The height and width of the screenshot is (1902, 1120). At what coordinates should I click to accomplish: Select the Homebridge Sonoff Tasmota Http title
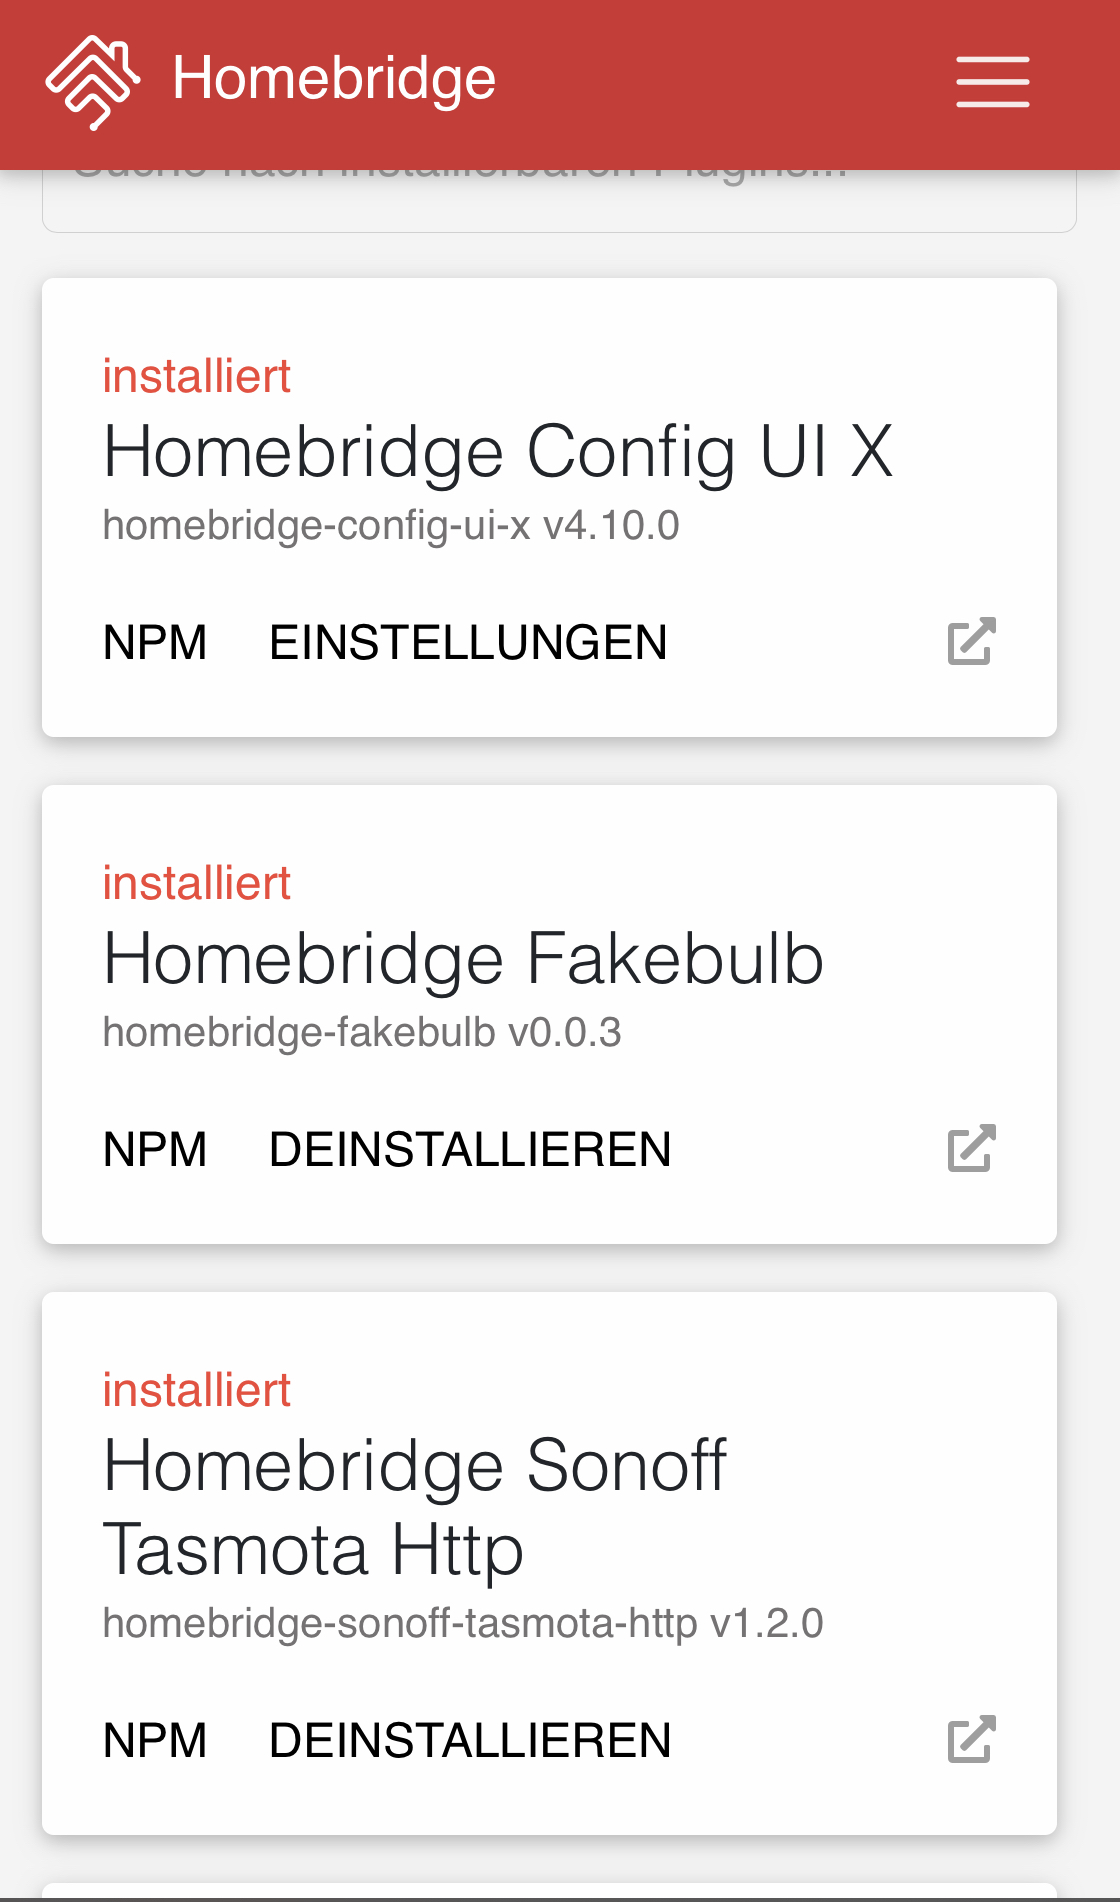pos(414,1507)
